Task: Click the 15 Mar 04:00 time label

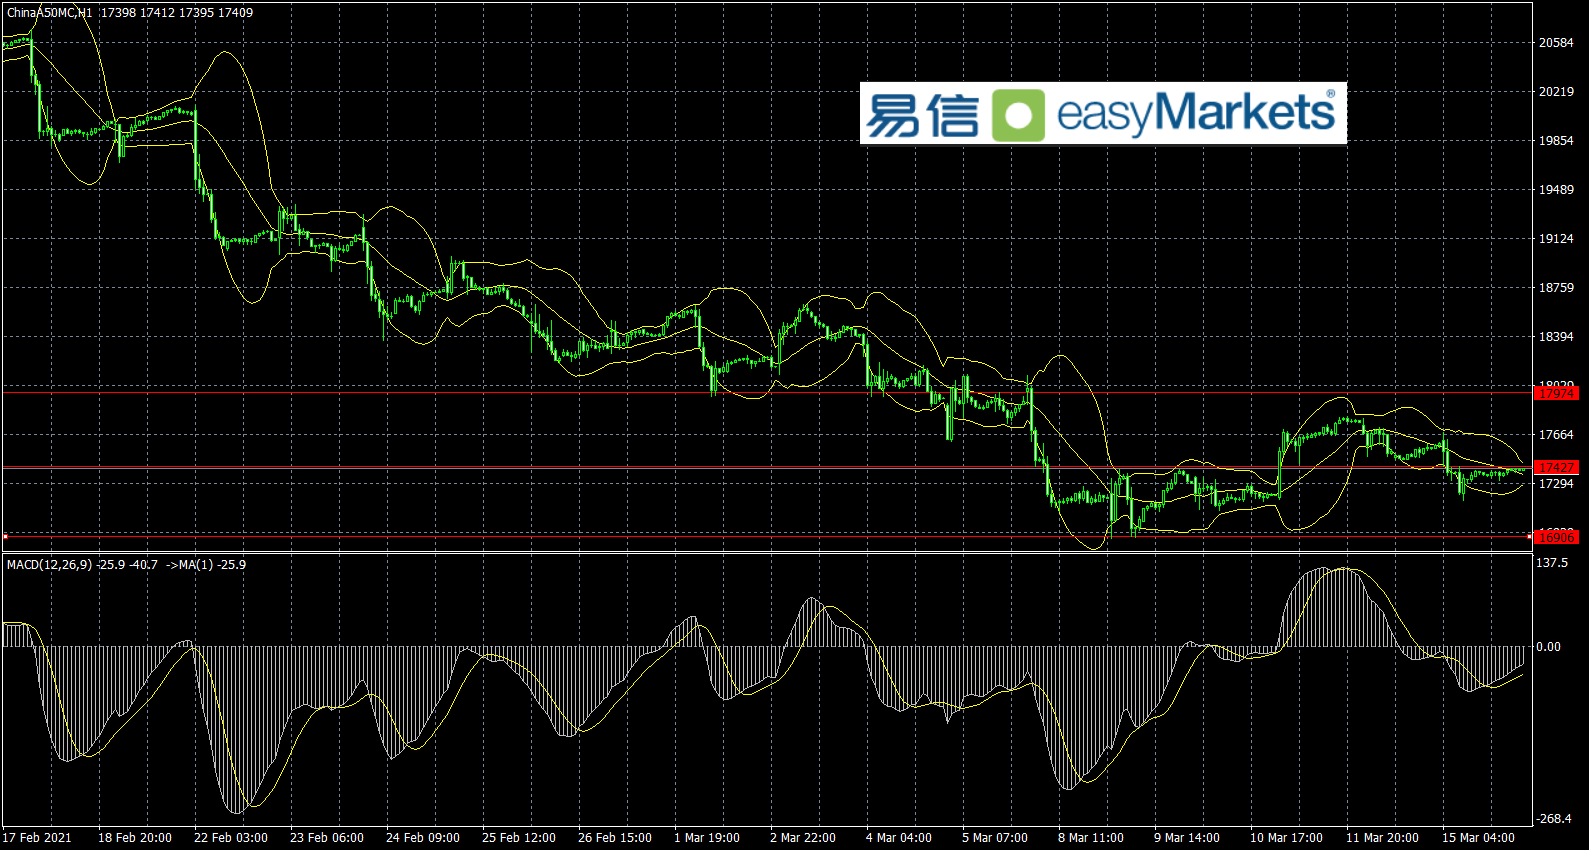Action: click(1478, 838)
